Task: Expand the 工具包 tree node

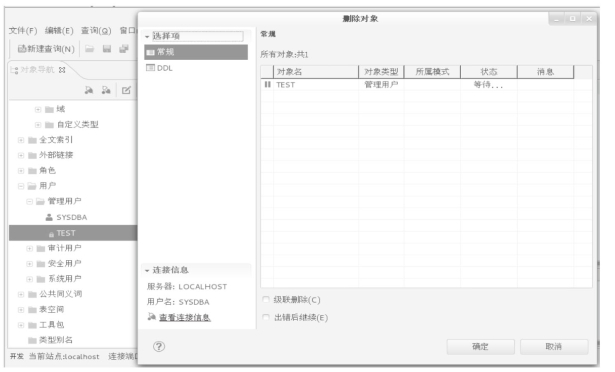Action: click(x=21, y=325)
